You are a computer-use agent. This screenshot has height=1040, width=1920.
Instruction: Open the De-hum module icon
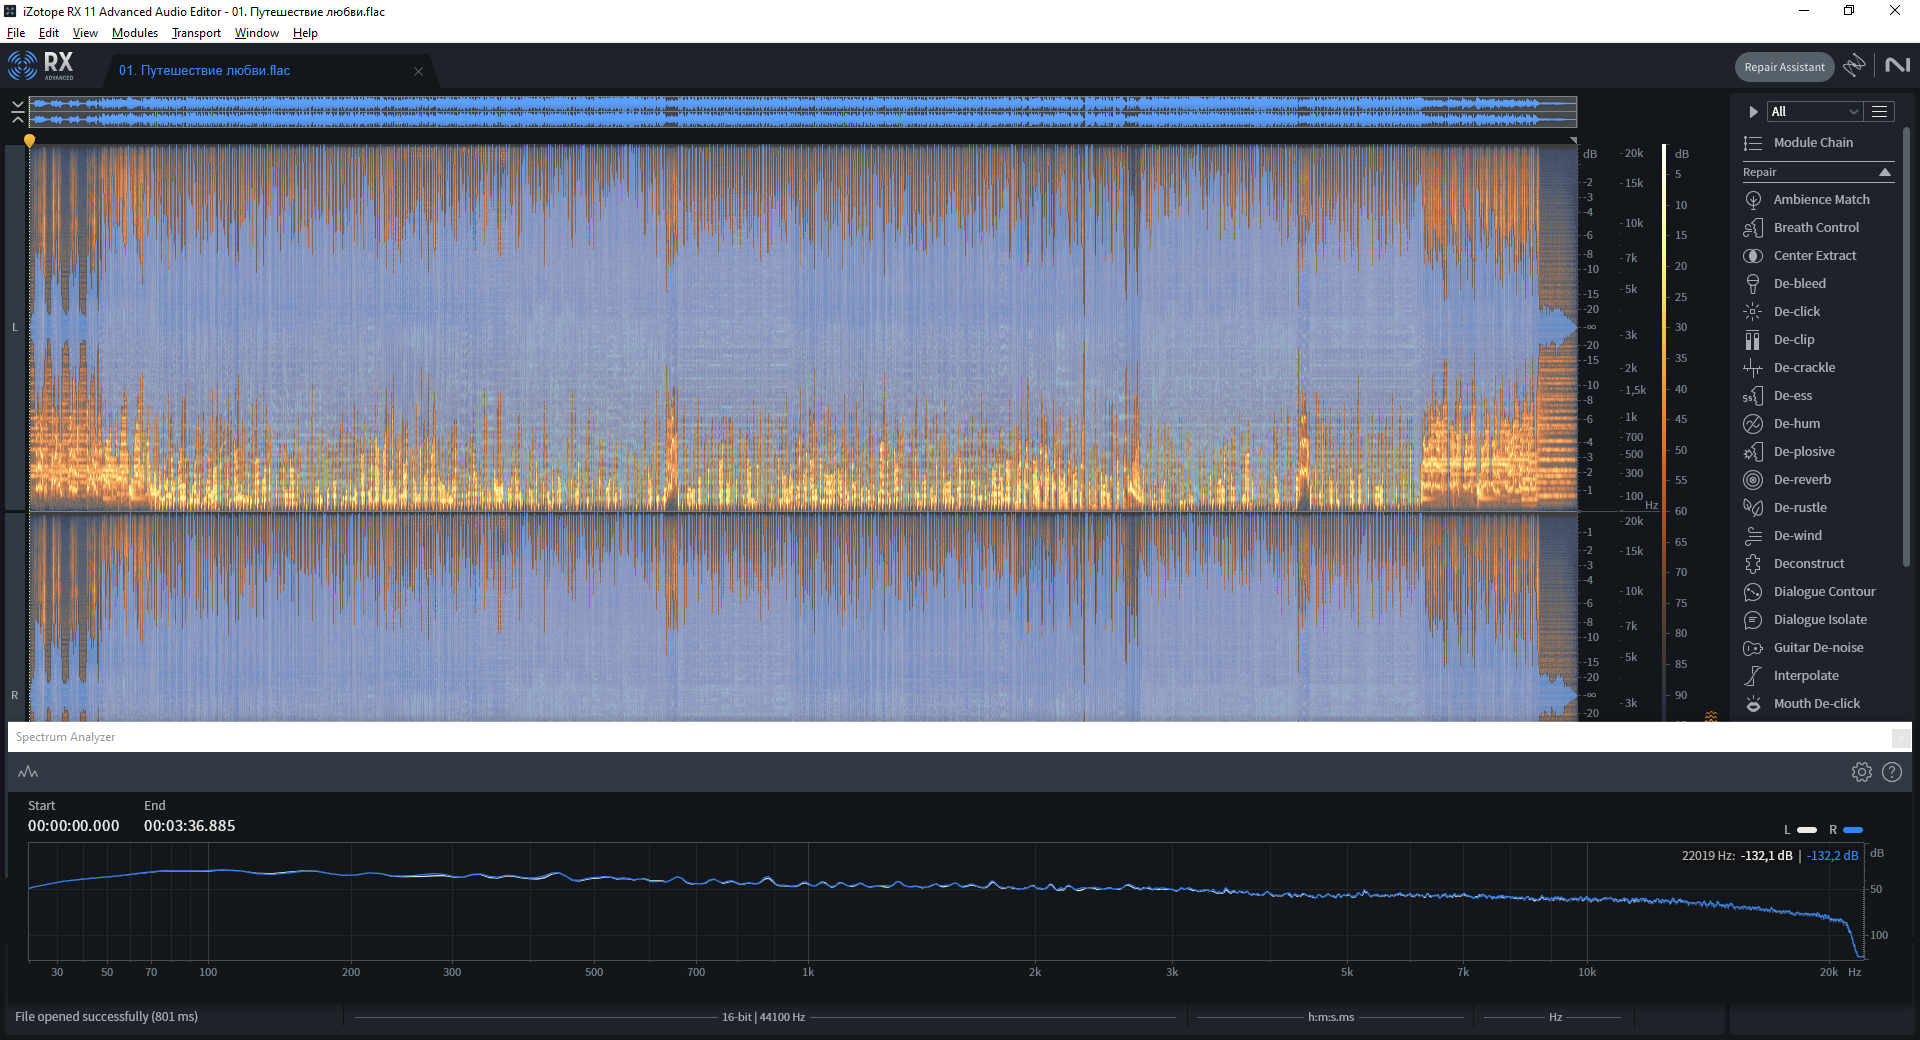click(1753, 424)
